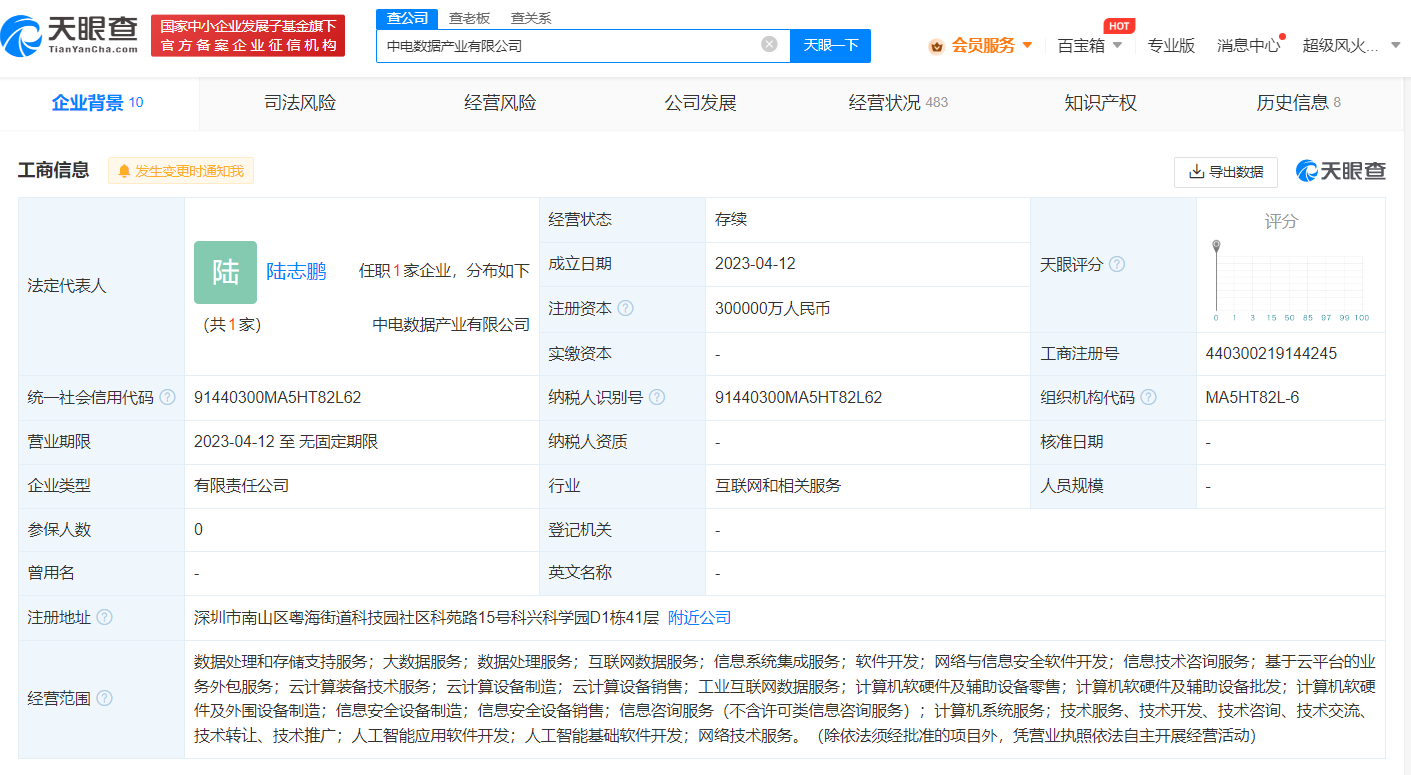Select company type 有限责任公司
The width and height of the screenshot is (1411, 775).
click(x=241, y=486)
